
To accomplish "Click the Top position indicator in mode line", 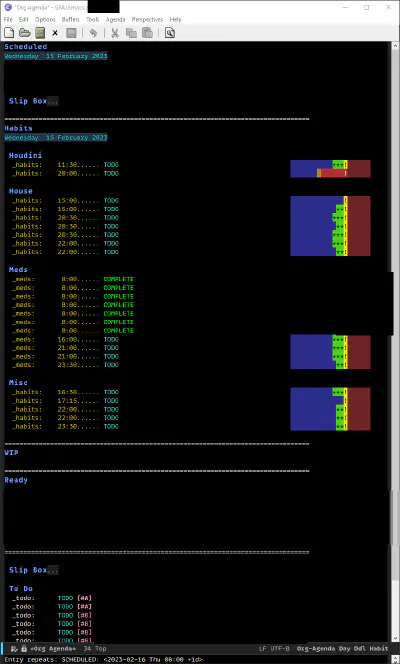I will pos(101,648).
